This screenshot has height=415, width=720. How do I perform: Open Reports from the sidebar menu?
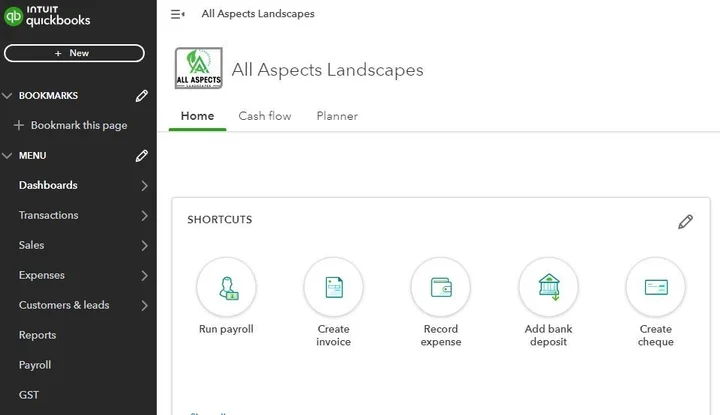pos(38,335)
